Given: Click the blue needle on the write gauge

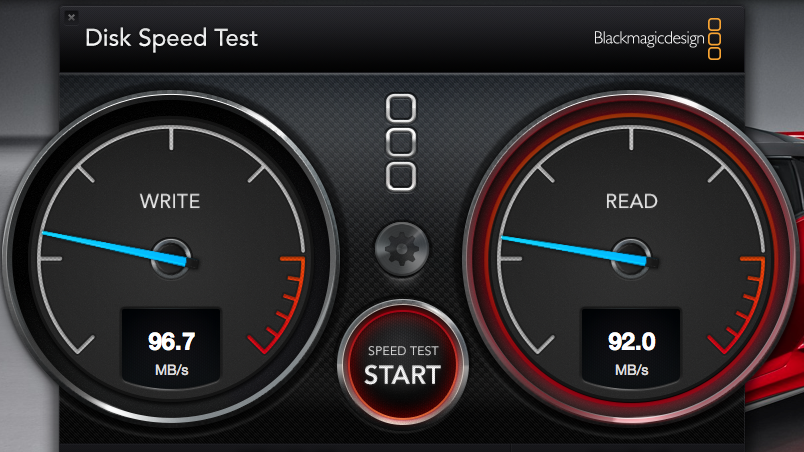Looking at the screenshot, I should (114, 248).
